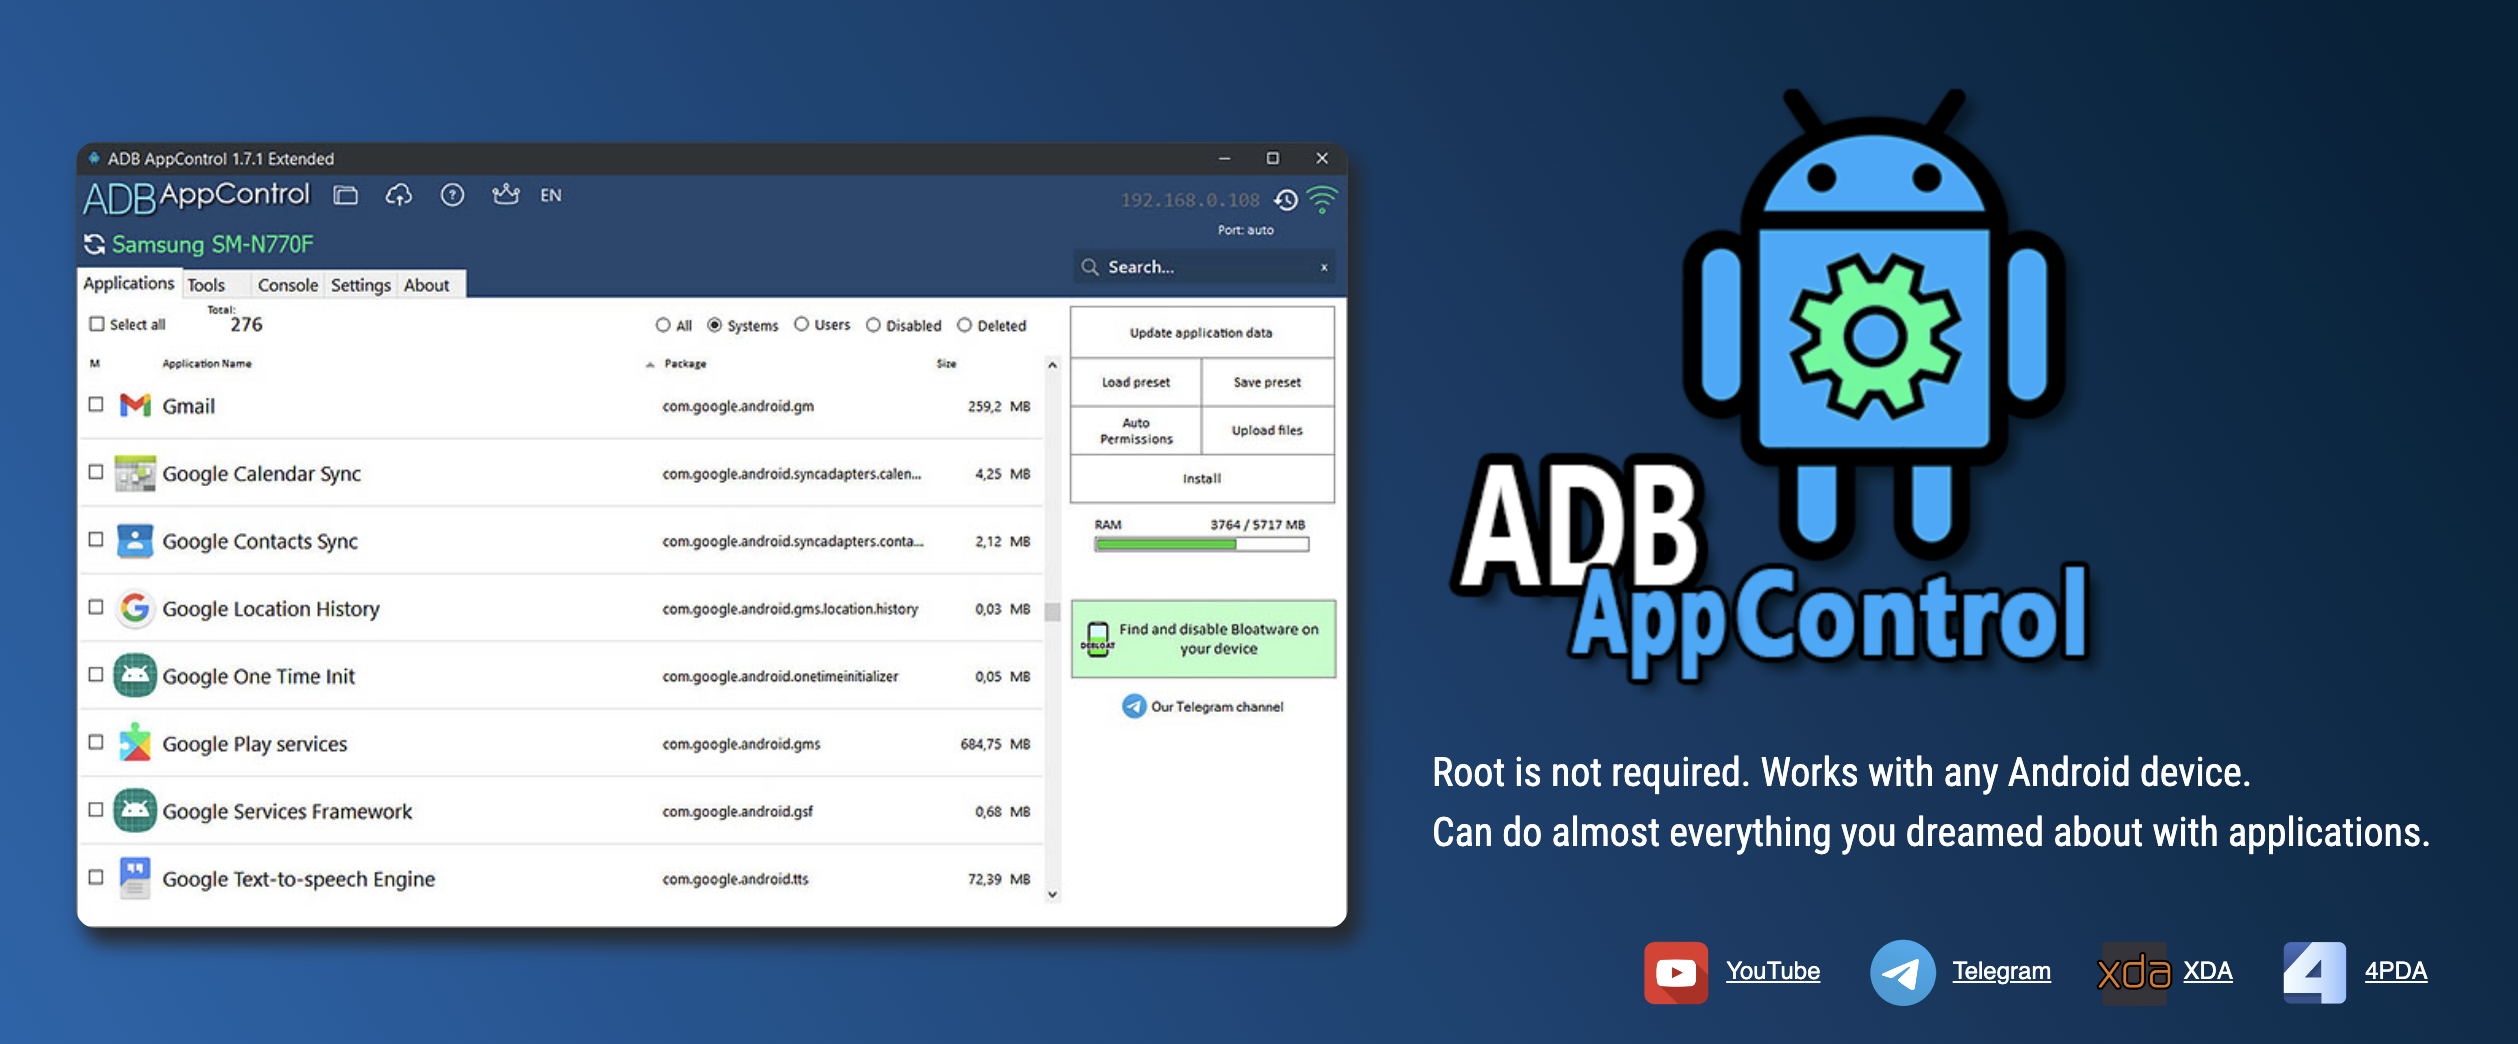Click the list scroll down arrow
The image size is (2518, 1044).
[x=1052, y=894]
